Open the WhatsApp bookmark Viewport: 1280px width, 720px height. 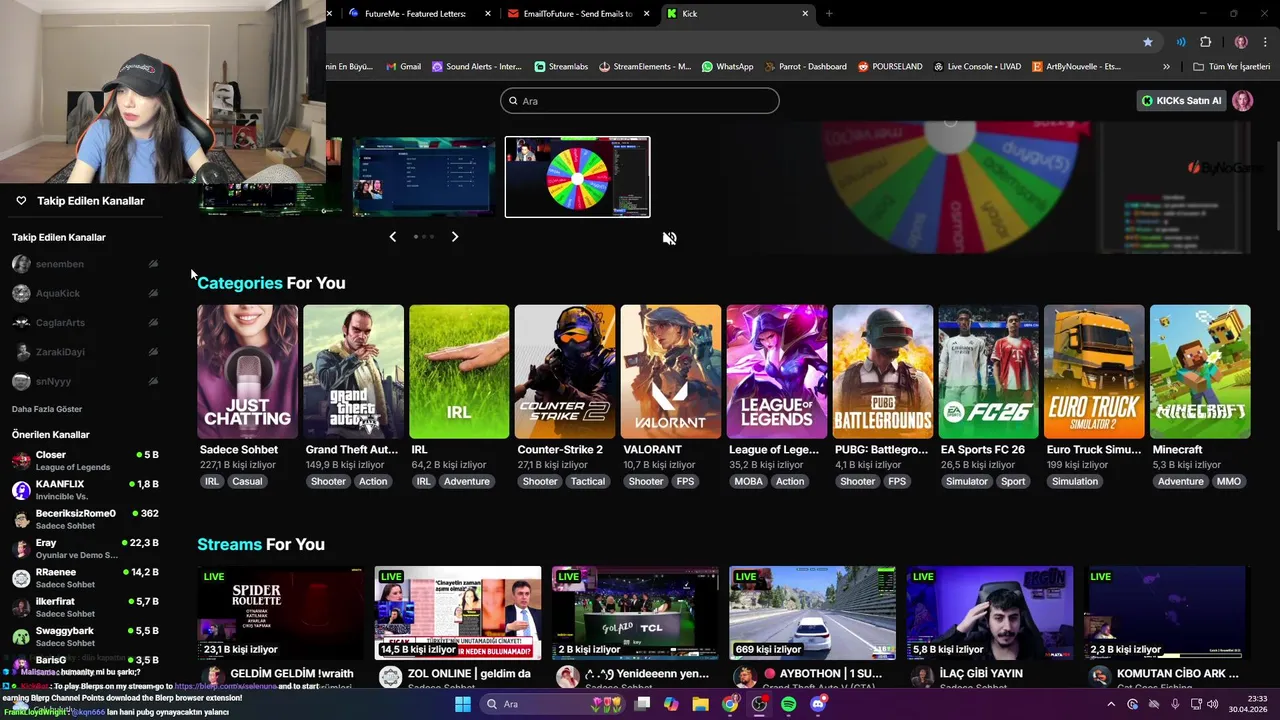coord(728,66)
